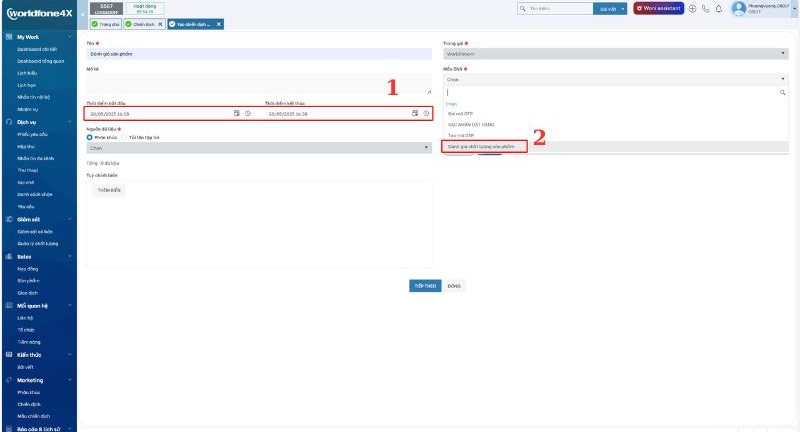This screenshot has height=432, width=800.
Task: Click the 'Tên' name input field
Action: pos(258,54)
